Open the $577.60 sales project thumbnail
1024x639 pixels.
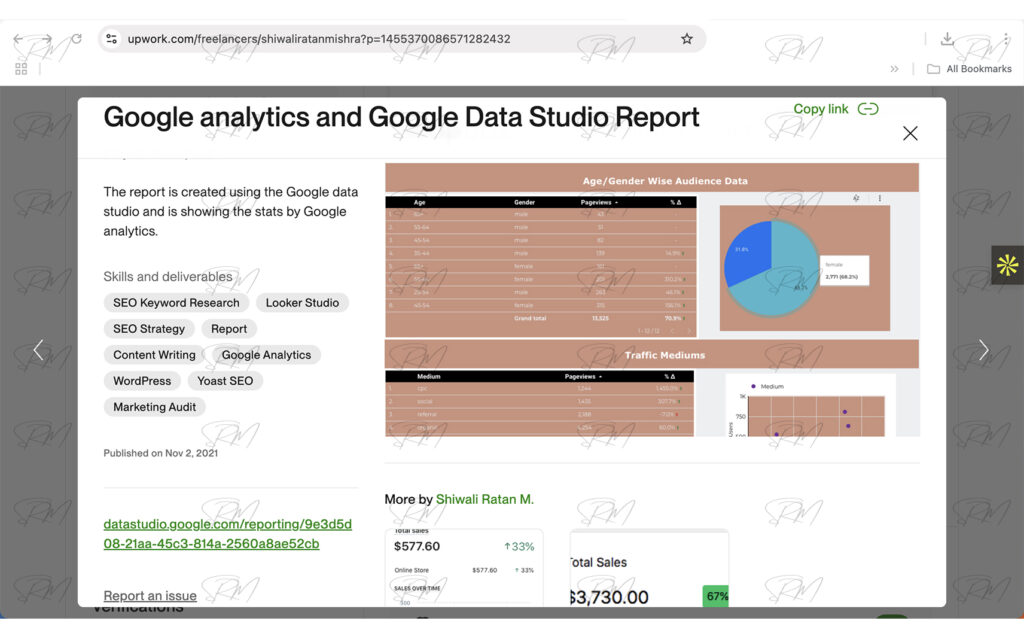coord(464,568)
